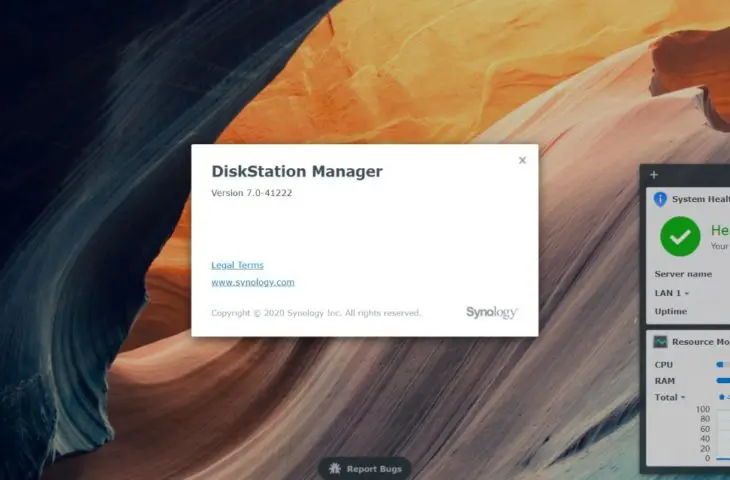Select the Uptime row in System Health
Viewport: 730px width, 480px height.
671,312
